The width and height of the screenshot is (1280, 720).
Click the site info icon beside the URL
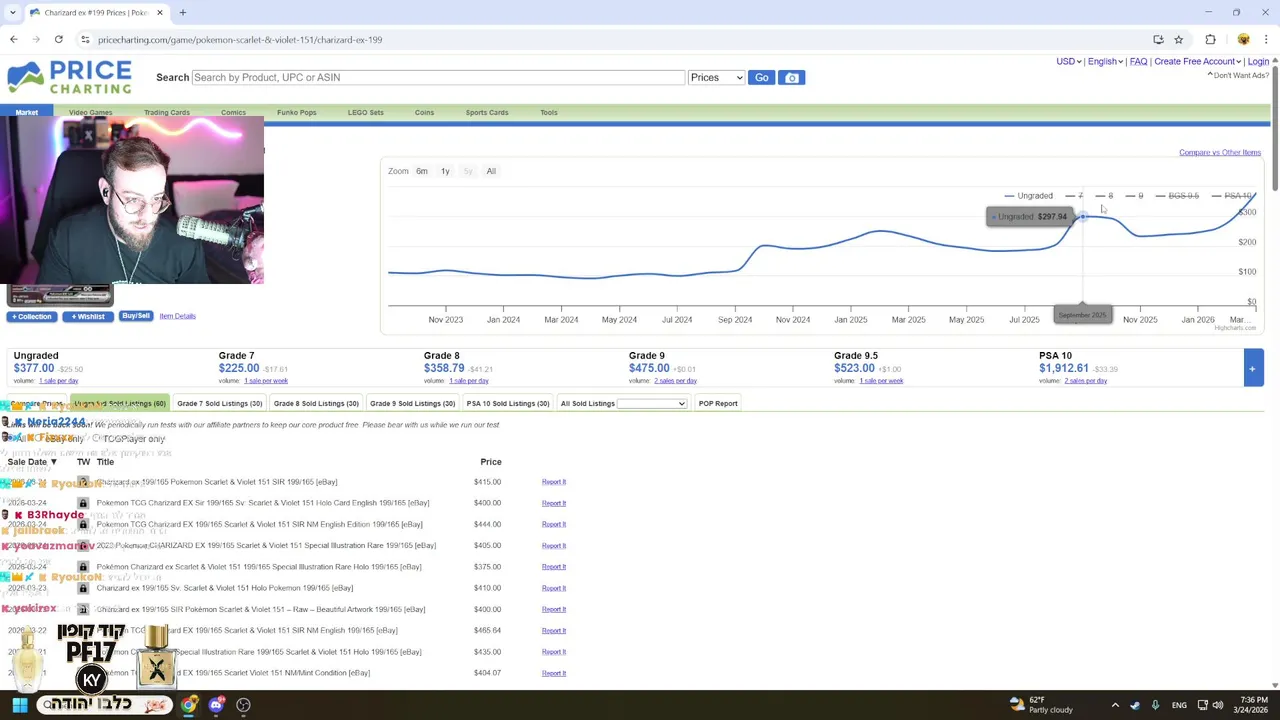(85, 39)
